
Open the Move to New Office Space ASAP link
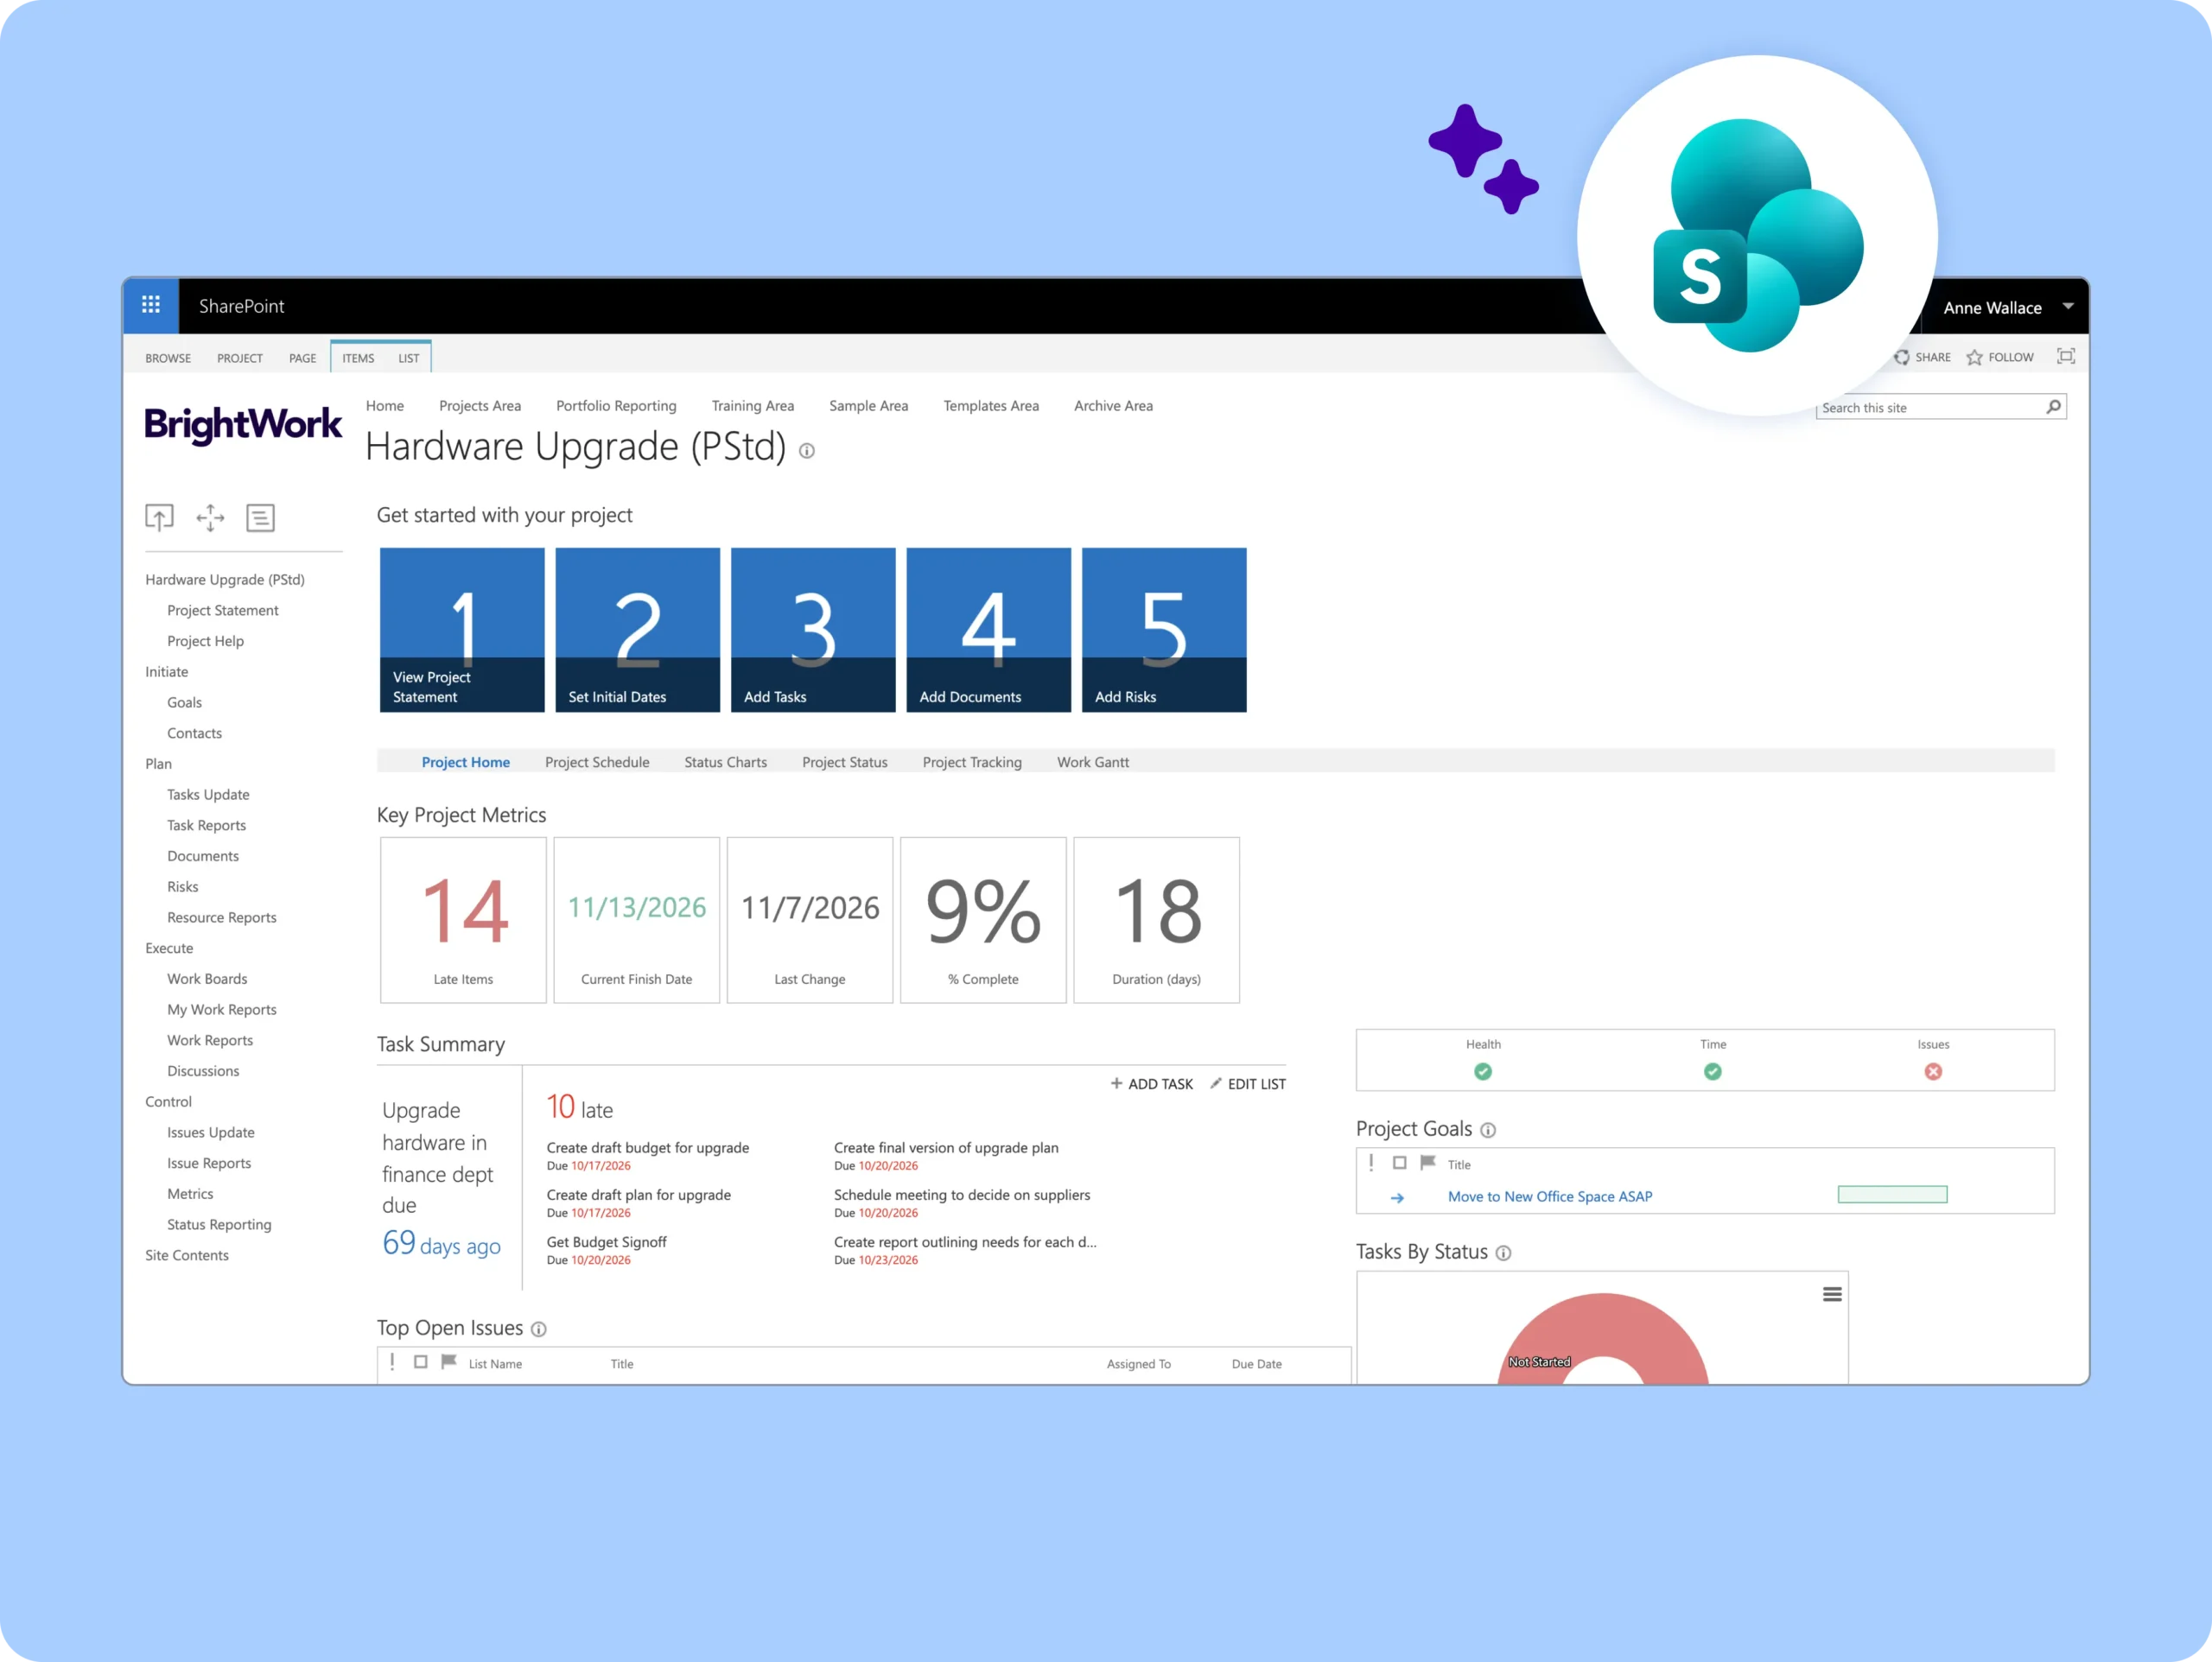(1549, 1196)
